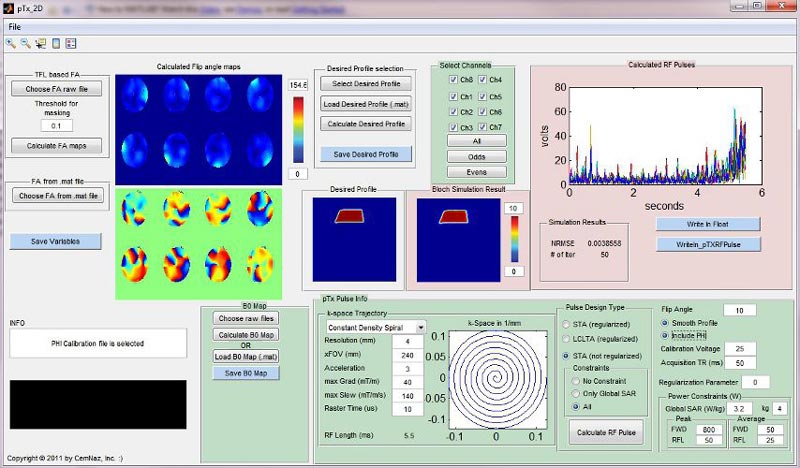Click the Regularization Parameter input field

(x=755, y=382)
